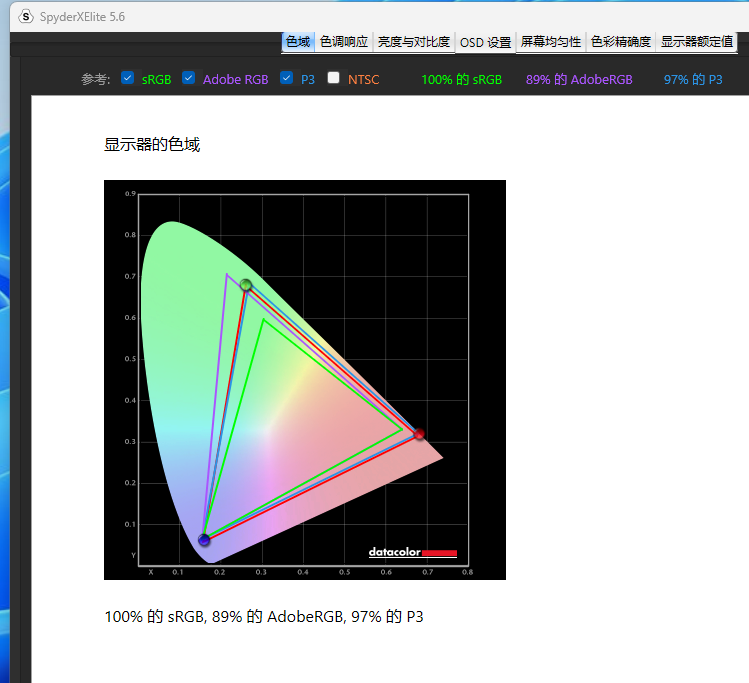Click the datacolor logo in the chart
Viewport: 749px width, 683px height.
point(413,552)
